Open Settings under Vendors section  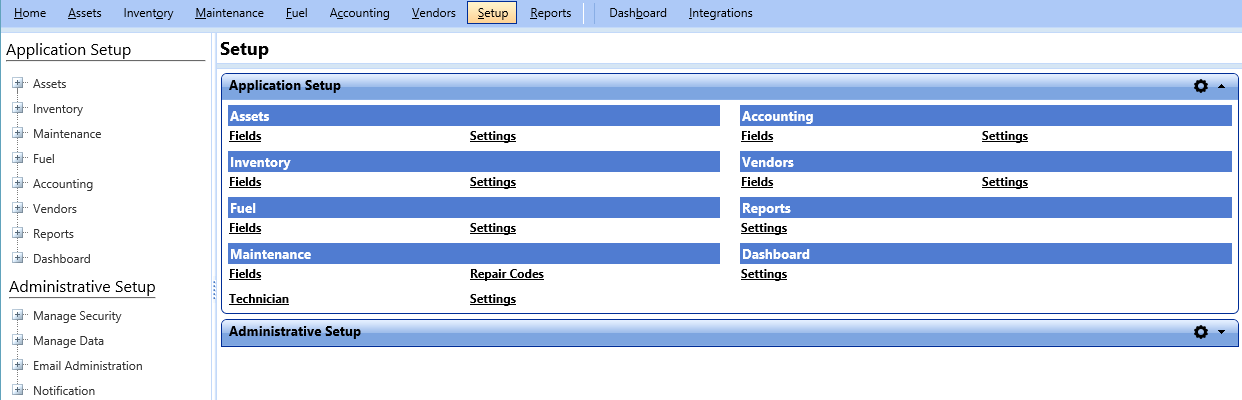coord(1005,182)
